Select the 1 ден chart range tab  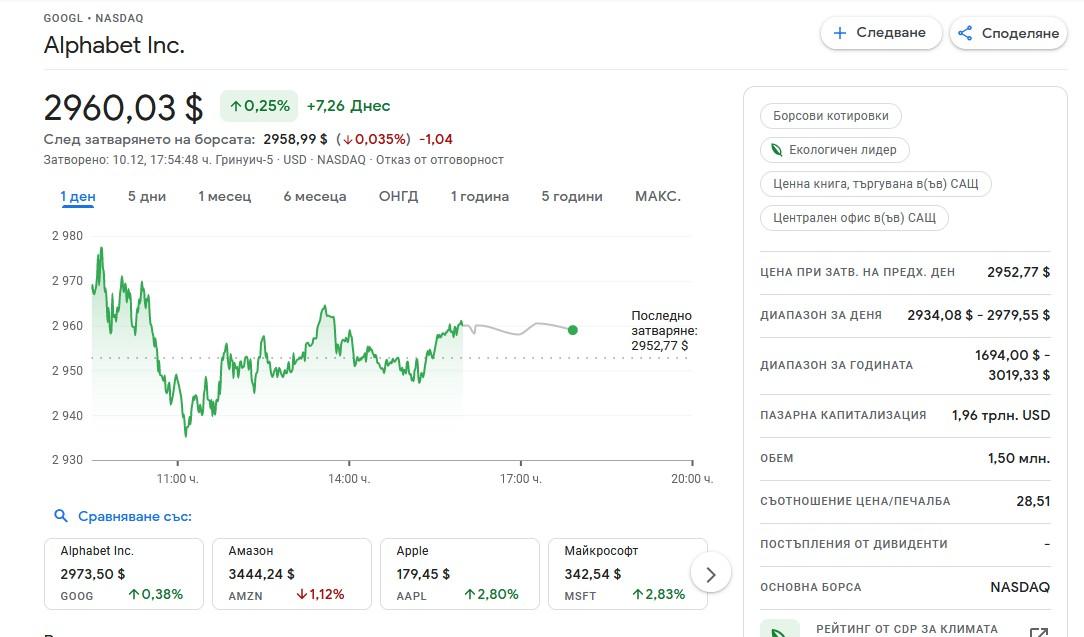coord(77,196)
